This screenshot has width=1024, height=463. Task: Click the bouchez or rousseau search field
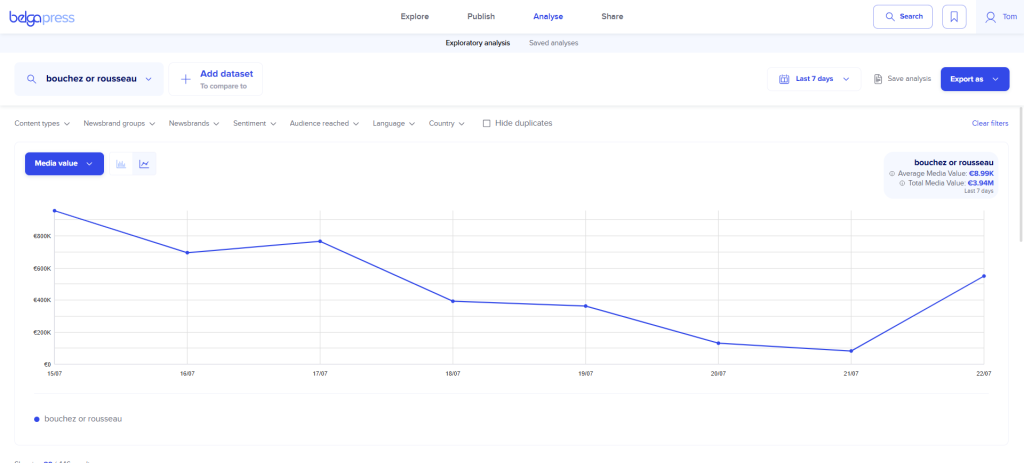click(x=90, y=79)
